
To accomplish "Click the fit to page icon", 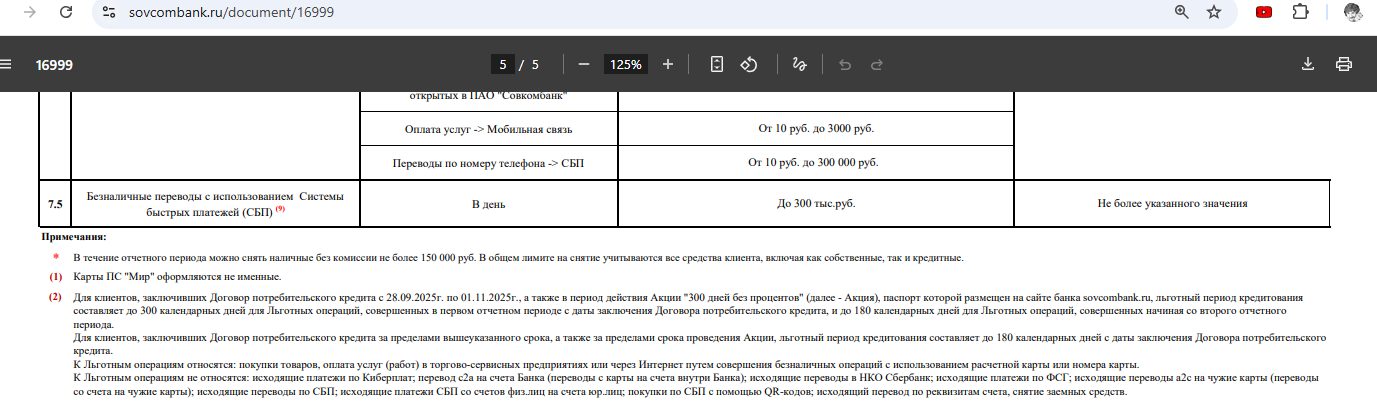I will coord(716,64).
